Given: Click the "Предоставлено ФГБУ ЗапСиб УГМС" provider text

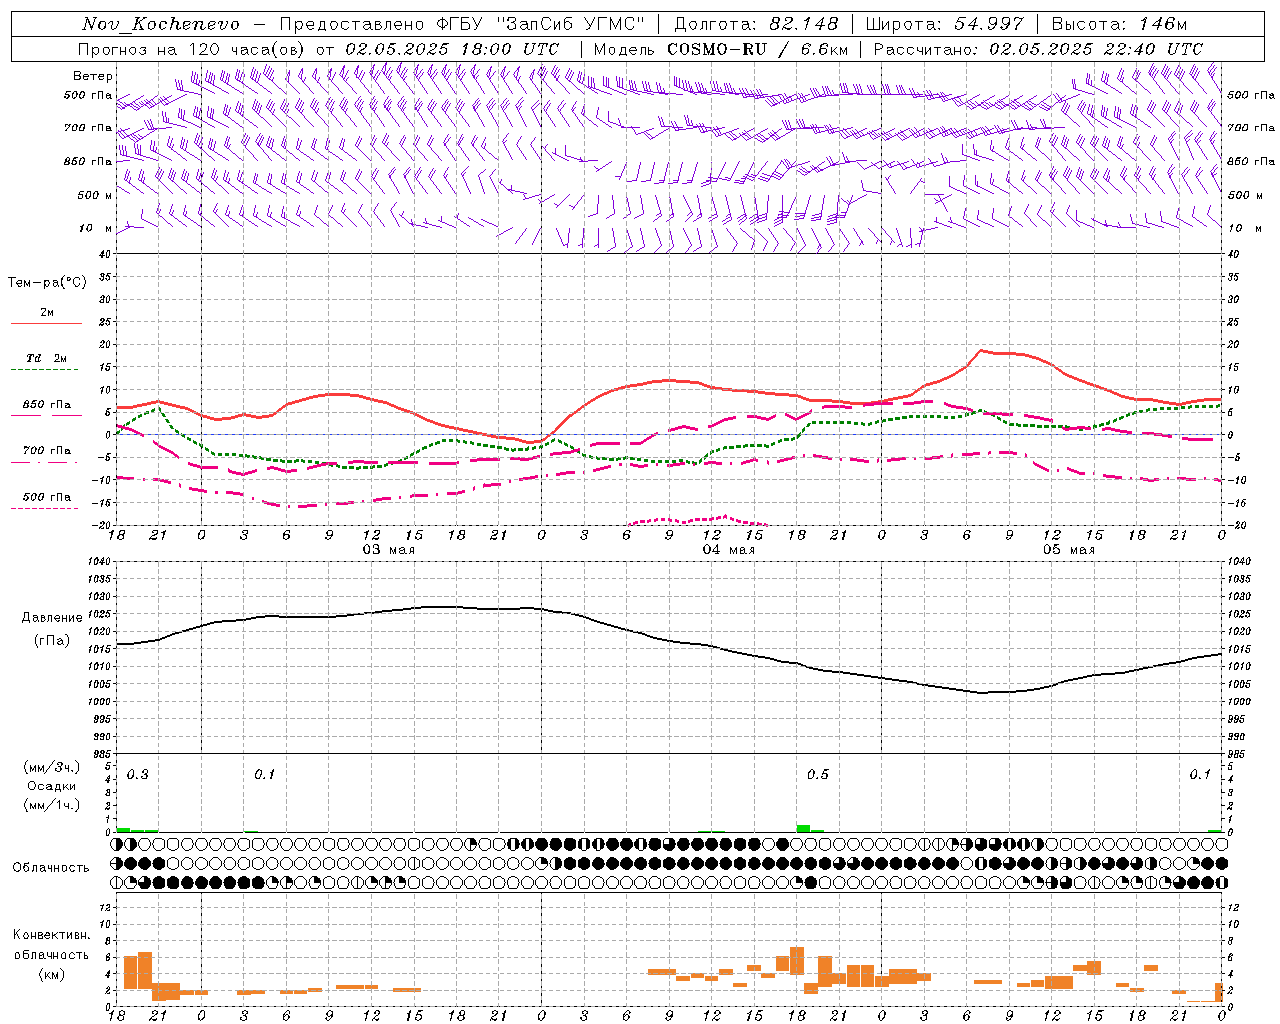Looking at the screenshot, I should click(462, 24).
